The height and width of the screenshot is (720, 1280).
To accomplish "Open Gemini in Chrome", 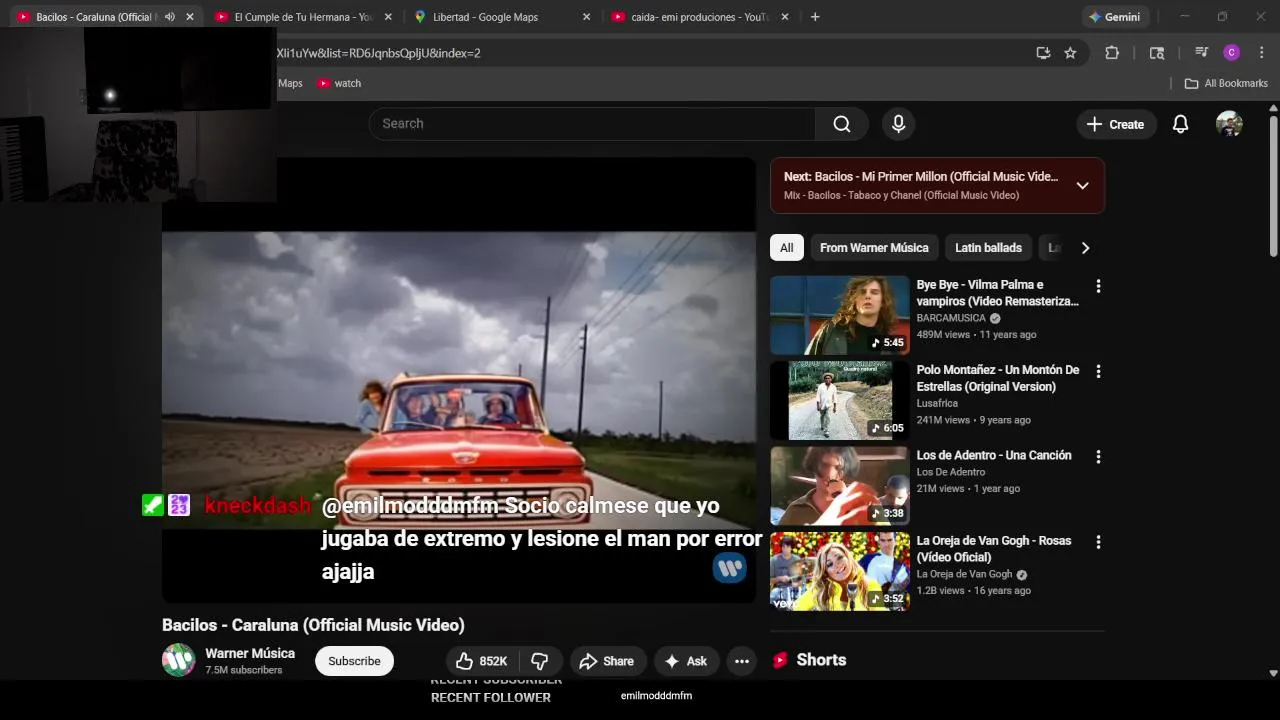I will pyautogui.click(x=1115, y=17).
